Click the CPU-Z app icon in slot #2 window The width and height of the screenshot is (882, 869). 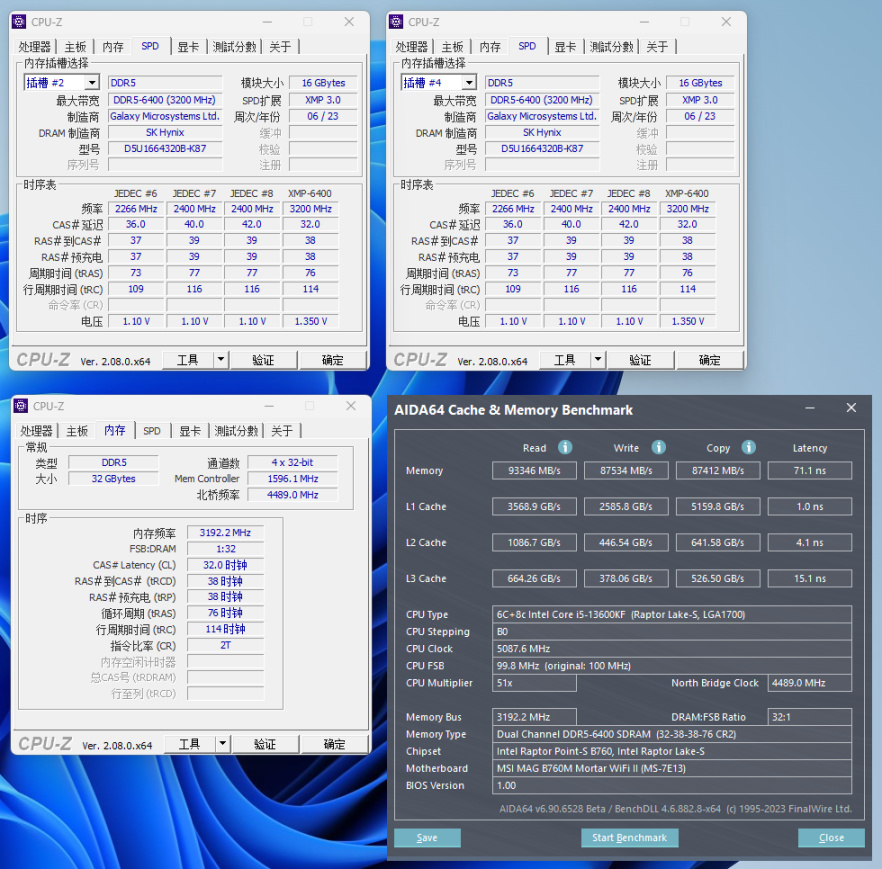pos(20,22)
